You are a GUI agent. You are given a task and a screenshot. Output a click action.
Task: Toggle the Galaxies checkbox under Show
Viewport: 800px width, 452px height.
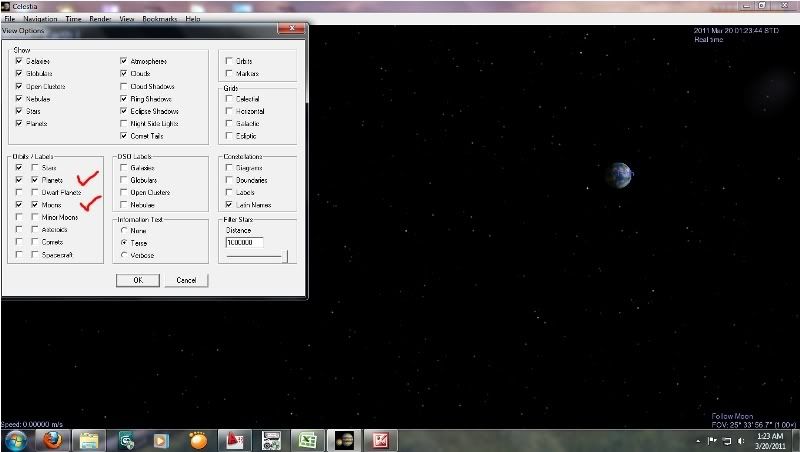[19, 61]
